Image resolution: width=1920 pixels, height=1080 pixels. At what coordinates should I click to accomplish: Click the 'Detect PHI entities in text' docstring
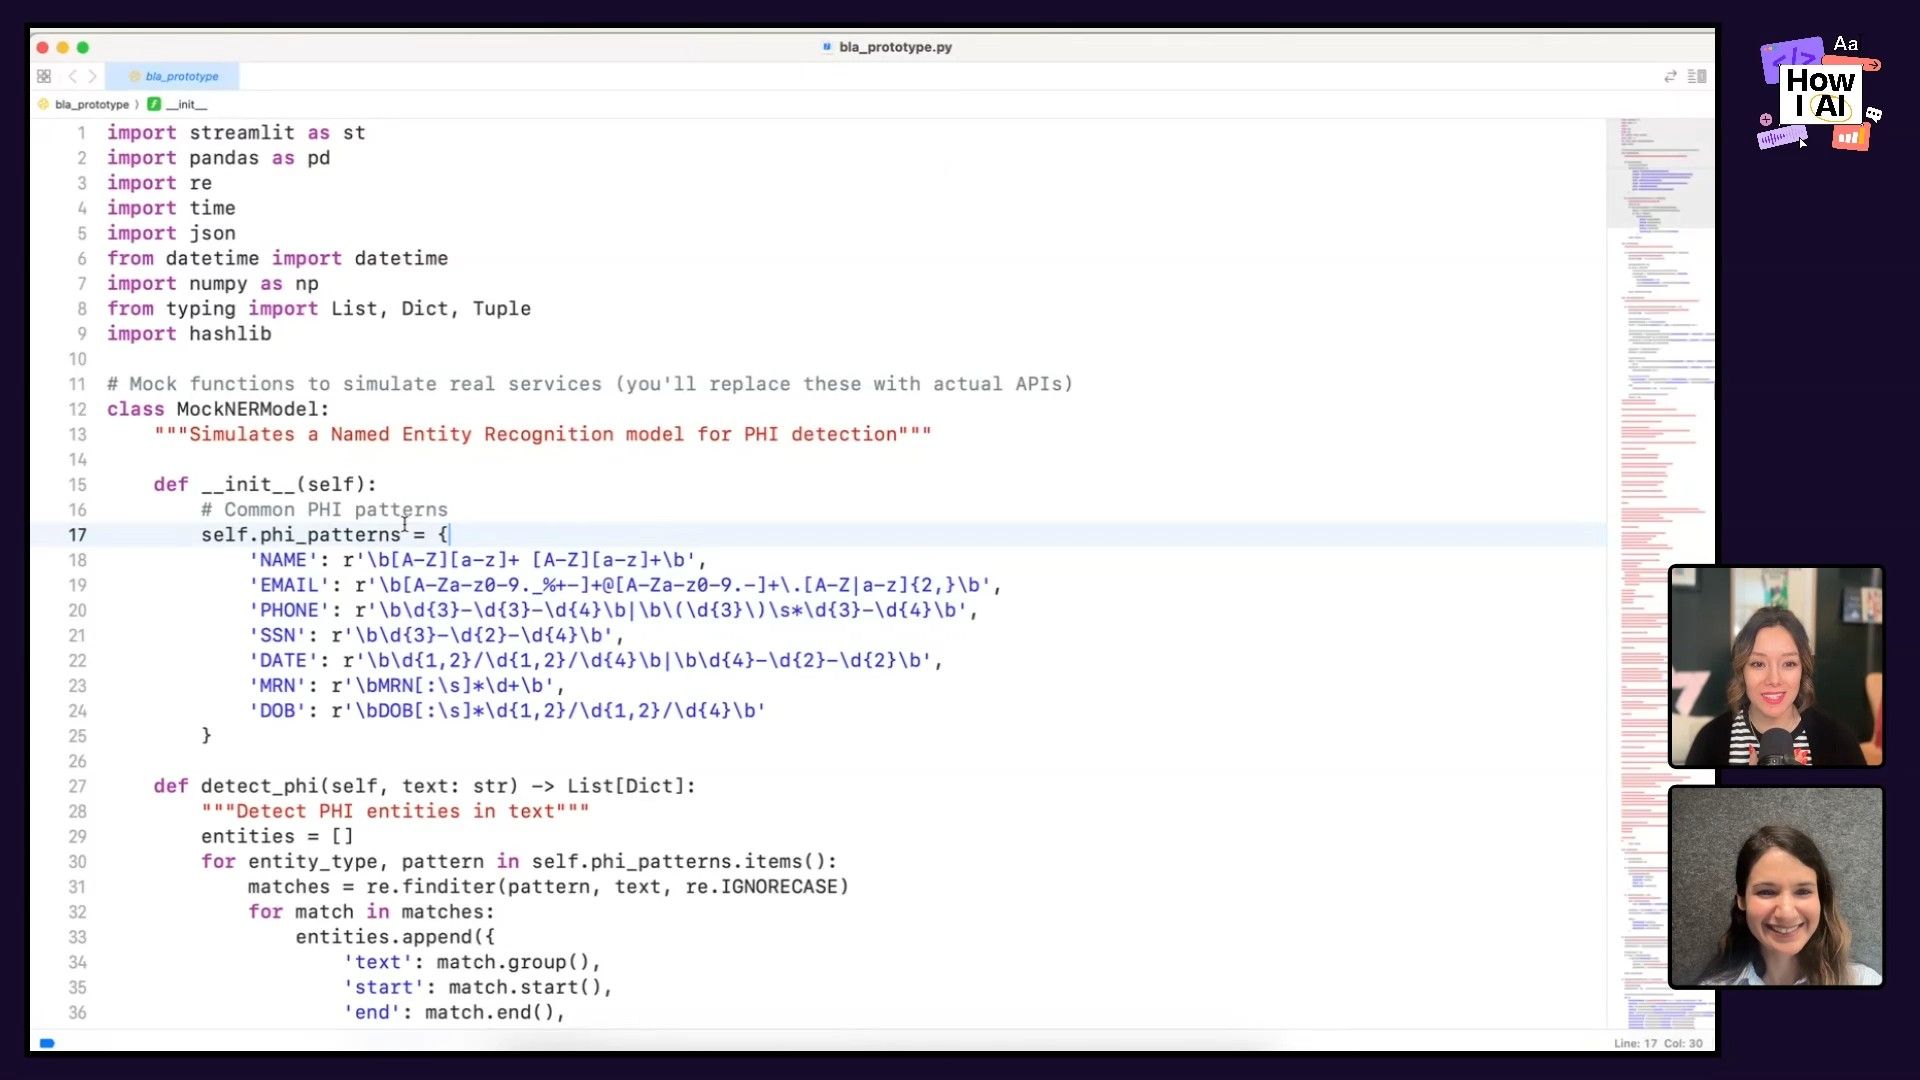(395, 811)
